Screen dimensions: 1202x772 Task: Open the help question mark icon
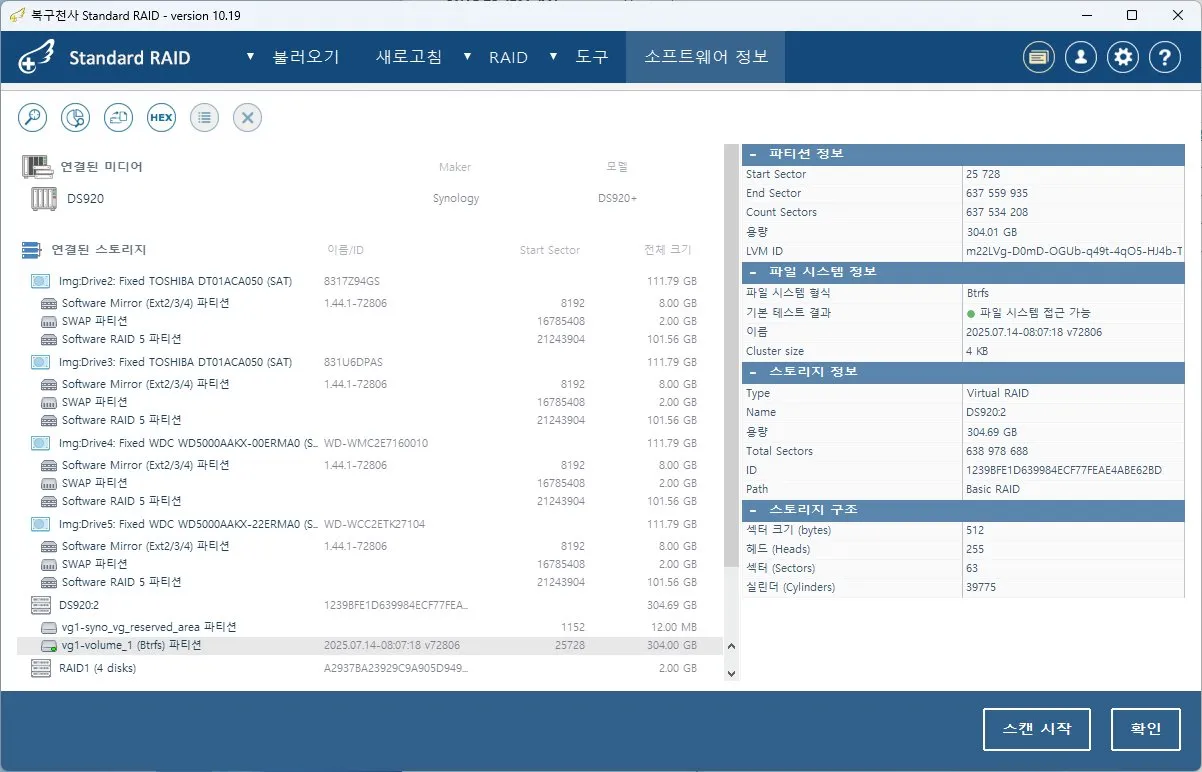coord(1165,58)
